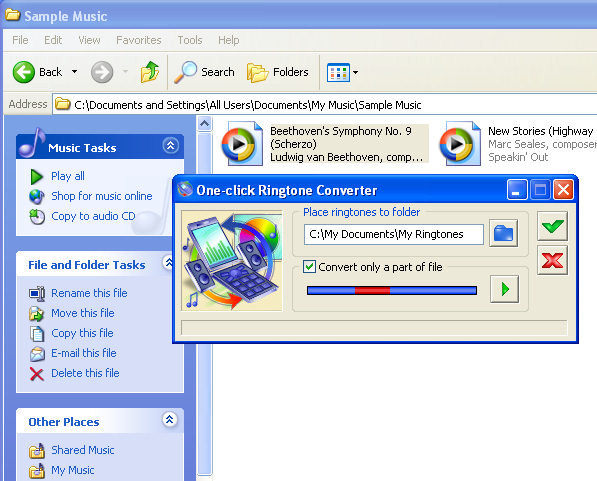This screenshot has width=597, height=481.
Task: Toggle the Folders pane button
Action: pos(278,72)
